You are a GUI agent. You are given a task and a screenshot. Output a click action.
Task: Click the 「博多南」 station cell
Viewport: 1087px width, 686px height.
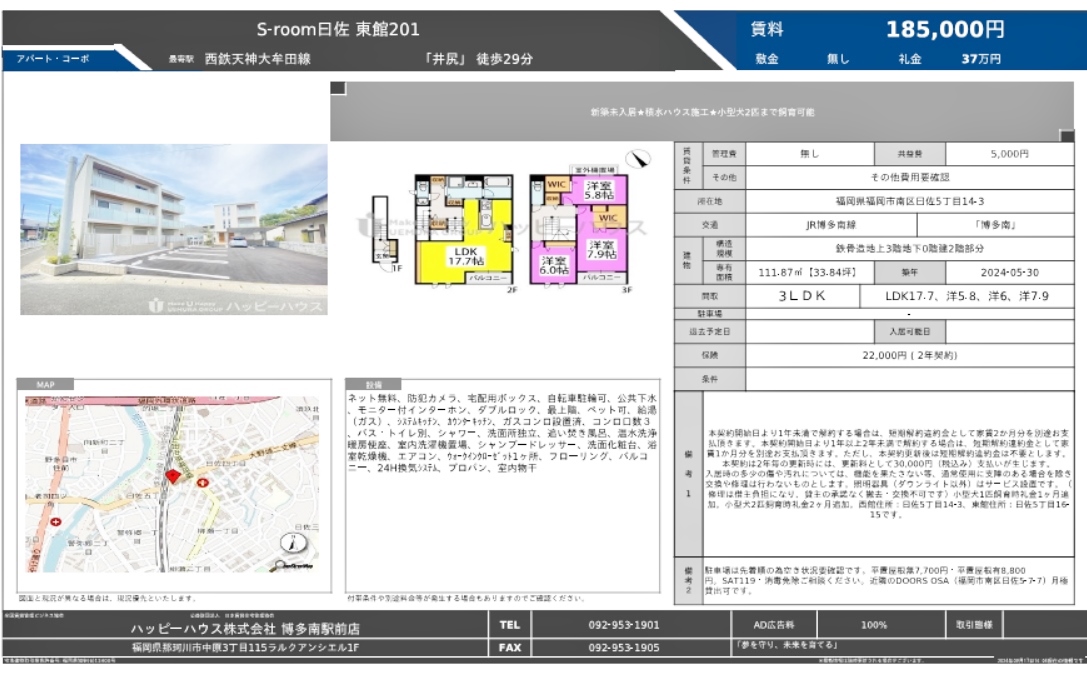(x=995, y=225)
